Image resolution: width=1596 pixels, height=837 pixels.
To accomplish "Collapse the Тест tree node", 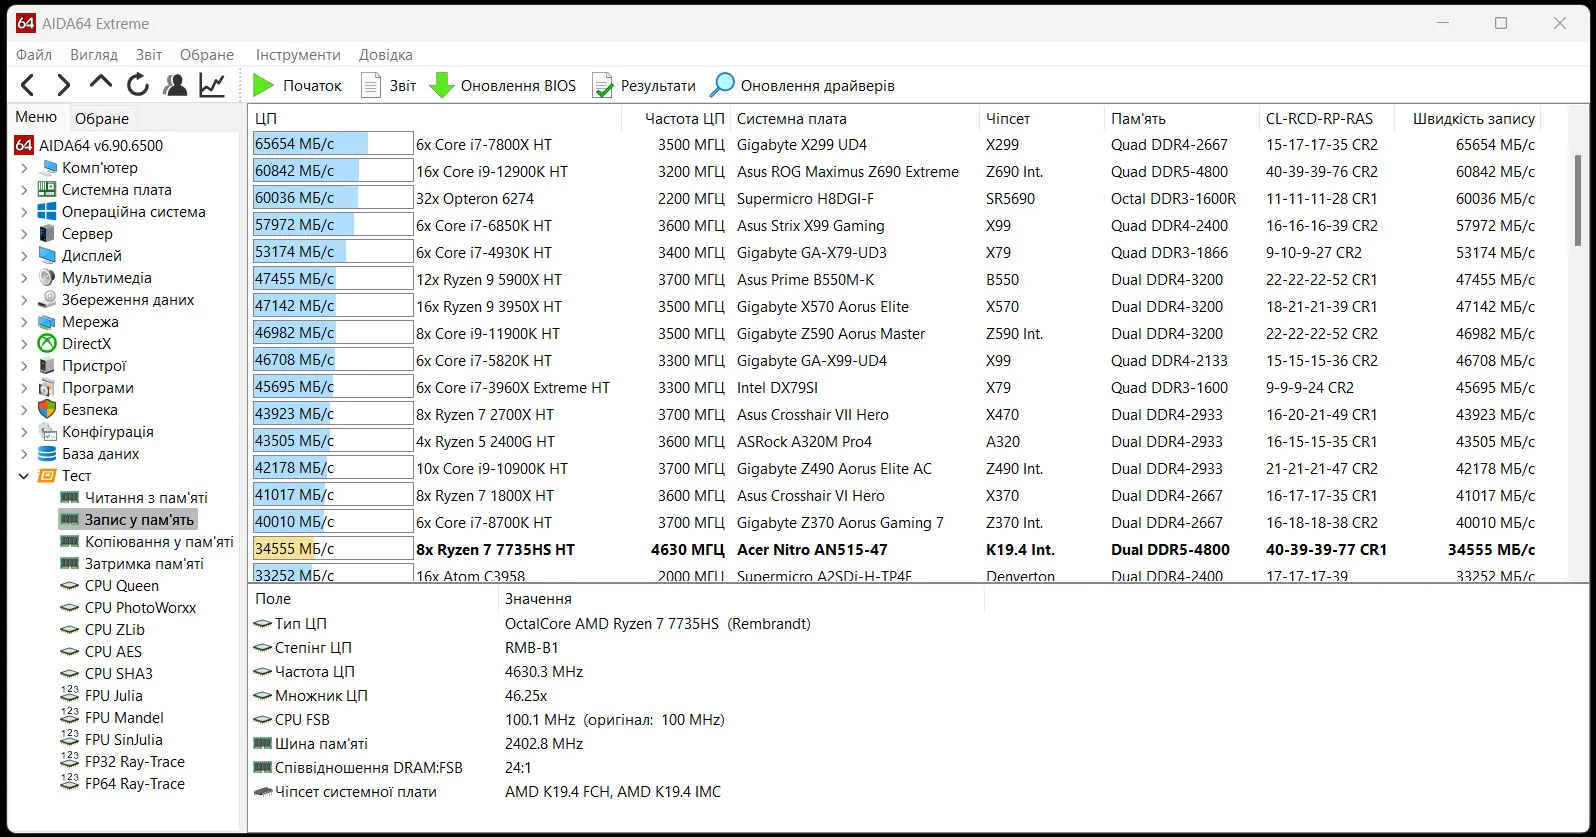I will coord(24,476).
